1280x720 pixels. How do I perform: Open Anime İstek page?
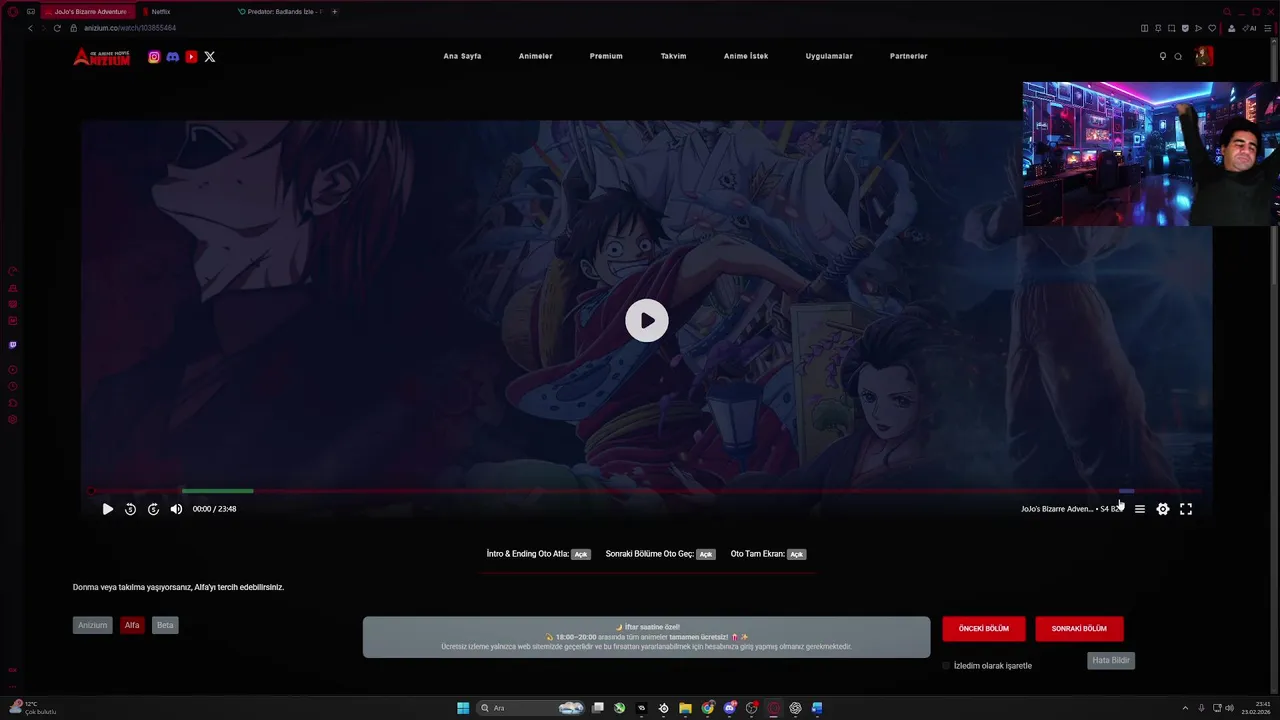point(746,56)
